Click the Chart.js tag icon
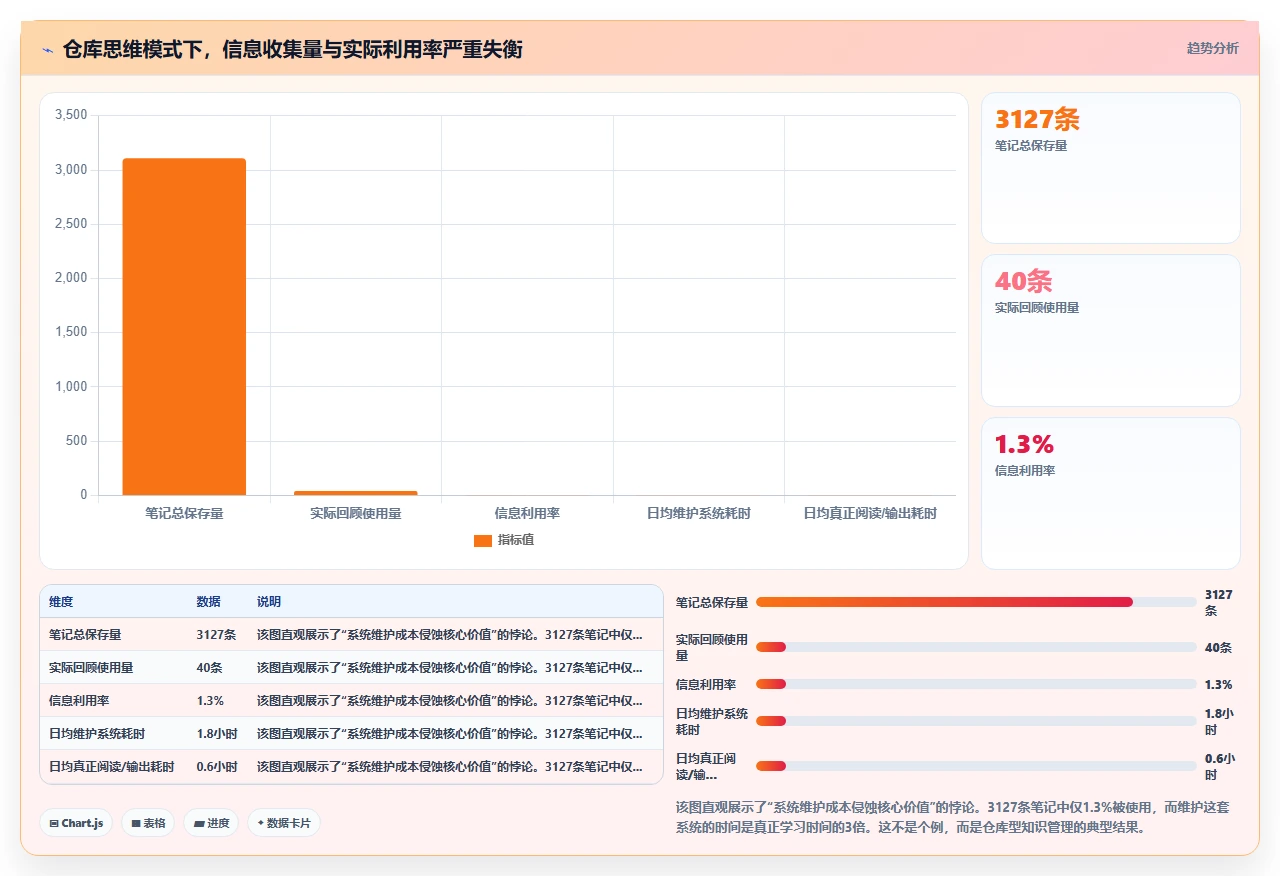This screenshot has height=876, width=1280. pos(54,823)
